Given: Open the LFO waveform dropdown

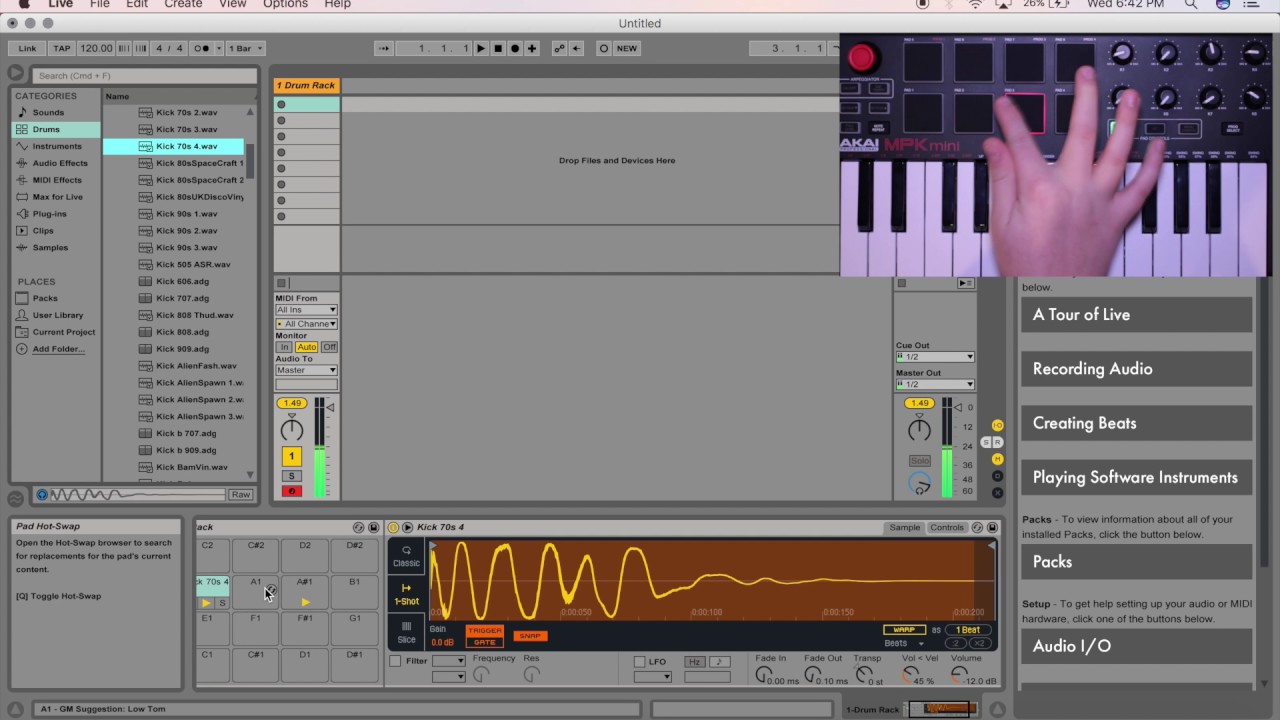Looking at the screenshot, I should [x=653, y=677].
